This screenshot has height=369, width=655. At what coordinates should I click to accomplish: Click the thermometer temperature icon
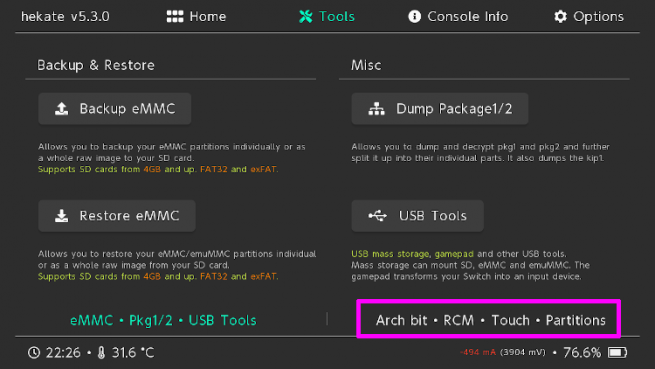click(x=101, y=352)
